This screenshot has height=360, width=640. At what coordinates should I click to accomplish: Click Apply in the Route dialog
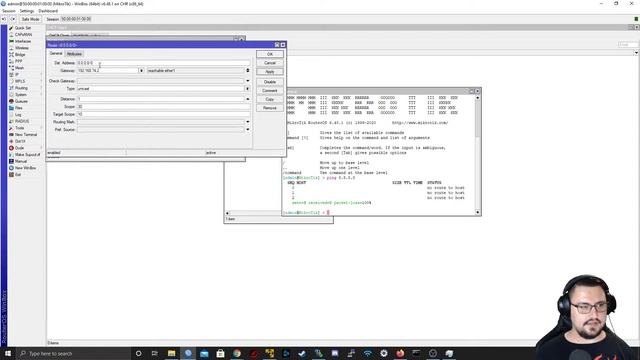click(270, 72)
